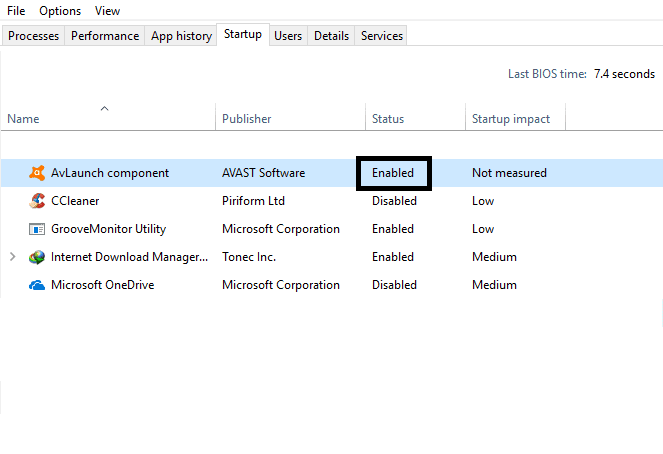Open the Performance tab
The height and width of the screenshot is (454, 663).
[105, 36]
